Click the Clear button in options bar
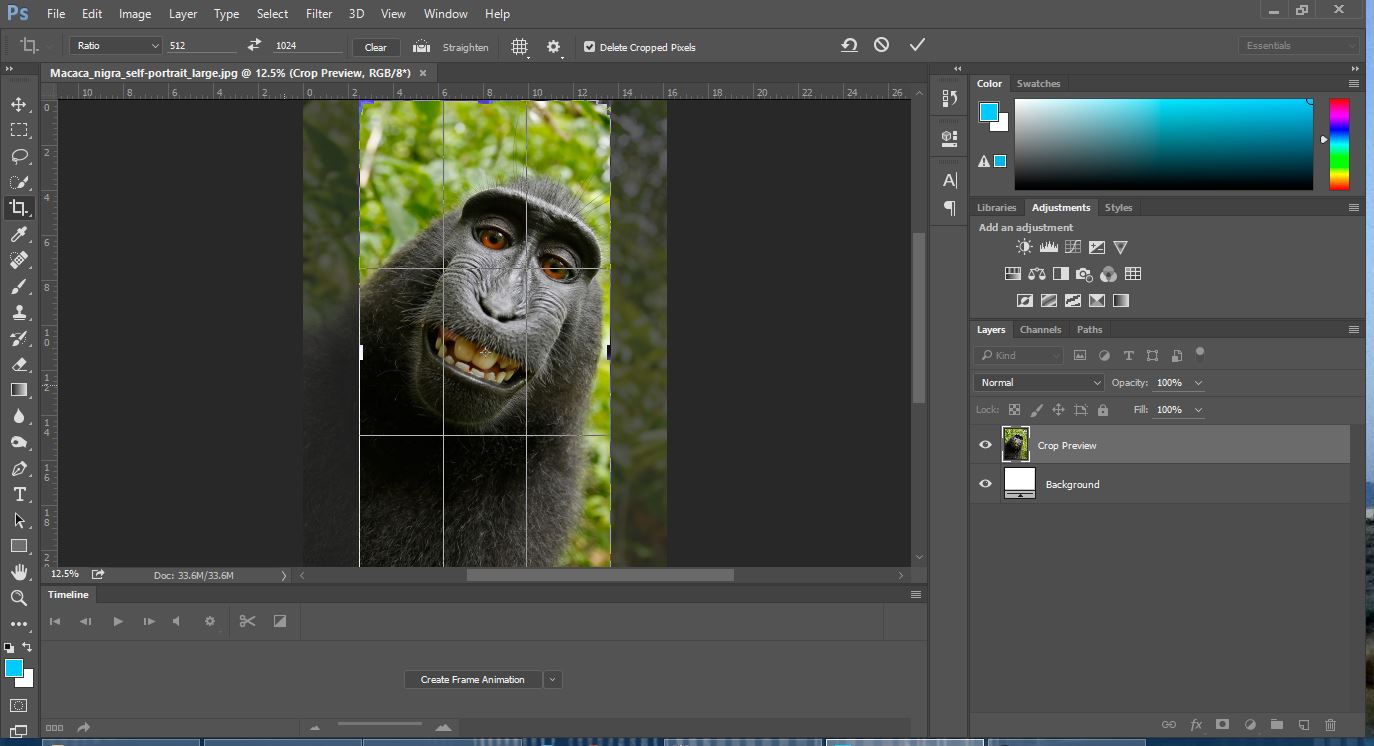This screenshot has height=746, width=1374. [x=376, y=47]
